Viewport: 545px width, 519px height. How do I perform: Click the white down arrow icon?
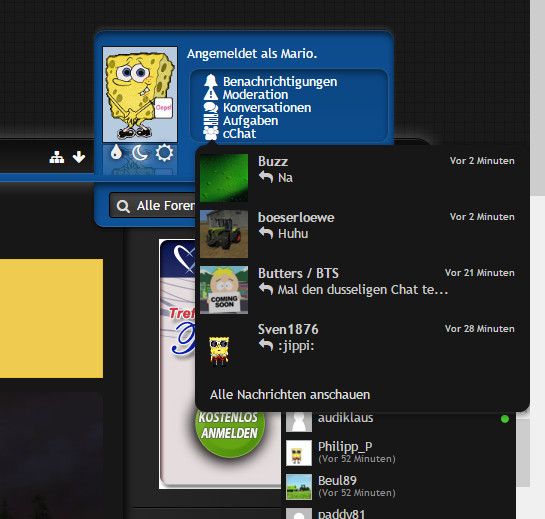79,157
